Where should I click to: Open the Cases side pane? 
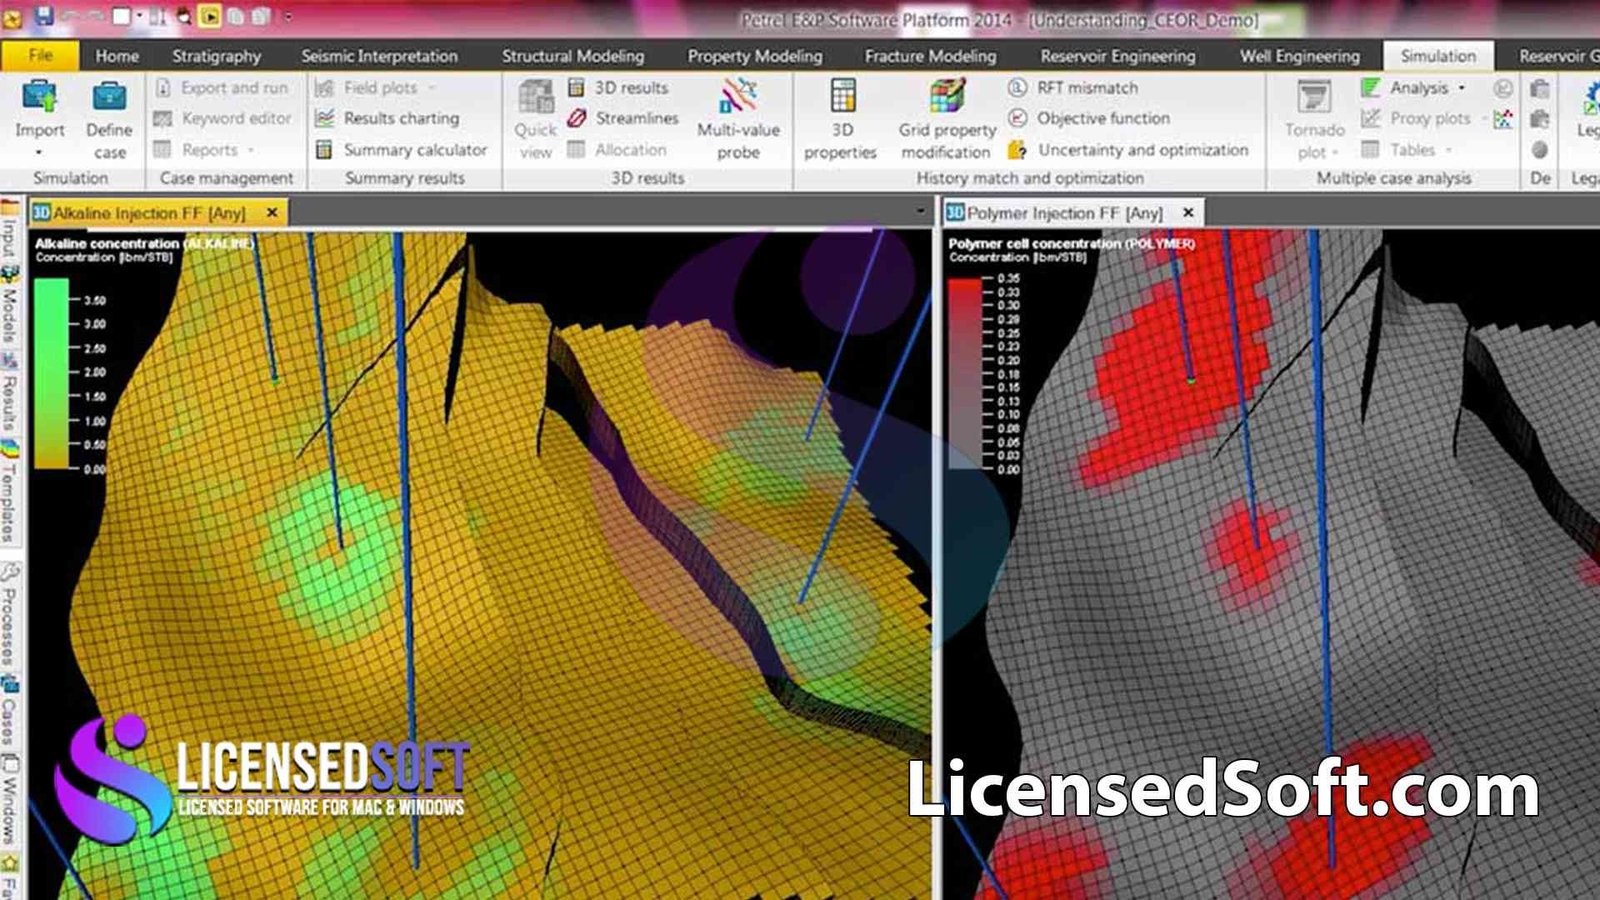pos(9,711)
